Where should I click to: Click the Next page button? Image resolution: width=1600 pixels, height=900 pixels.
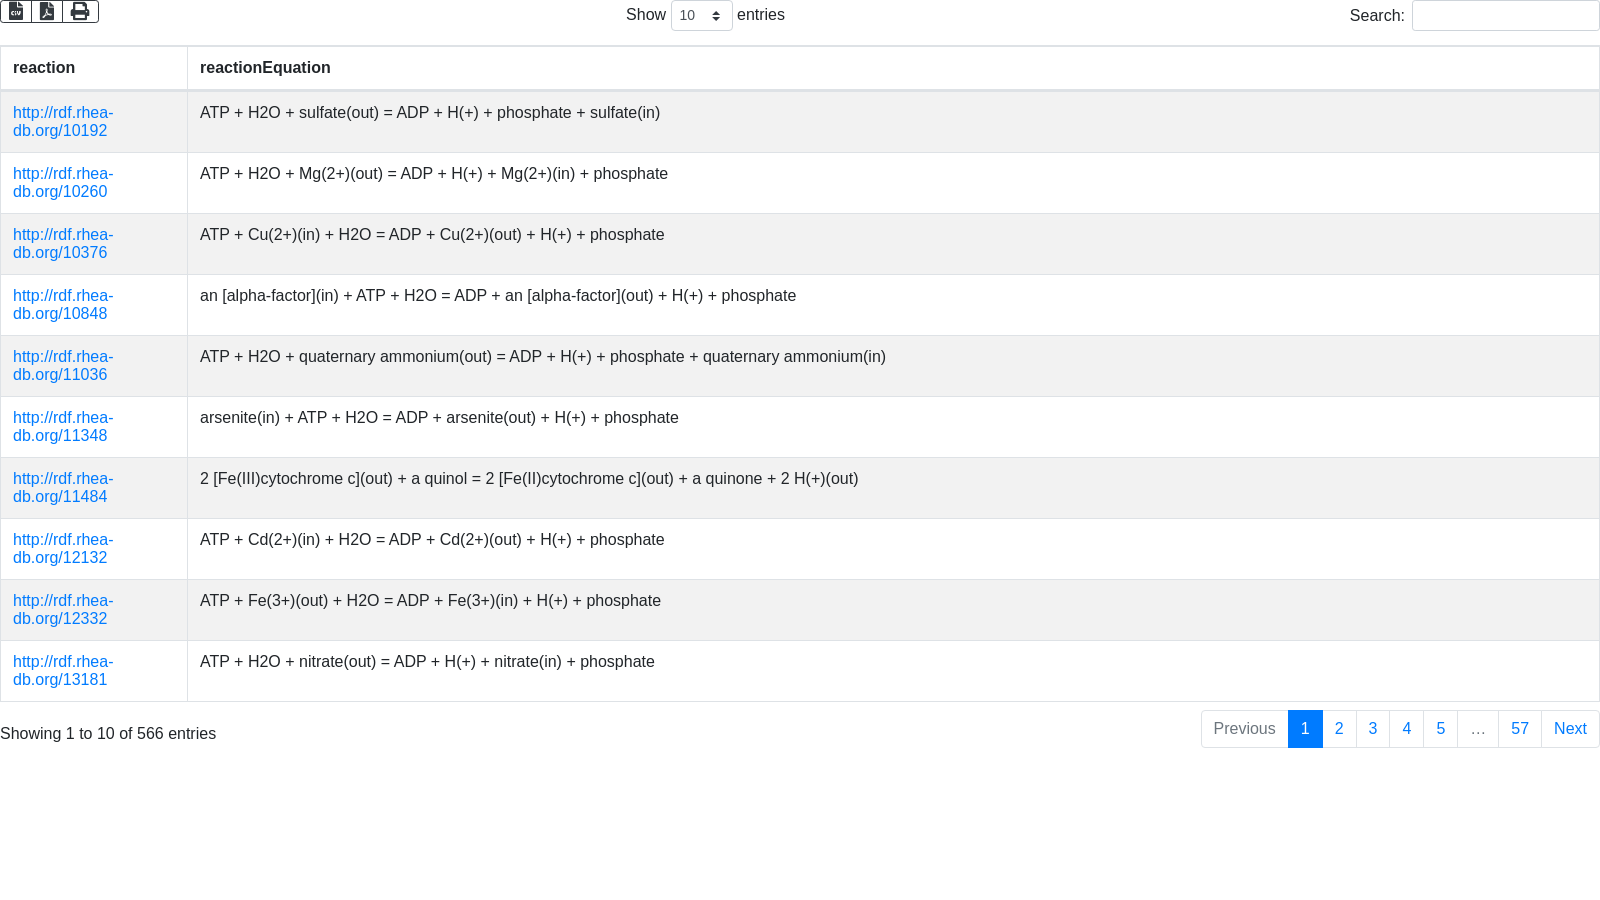tap(1570, 729)
